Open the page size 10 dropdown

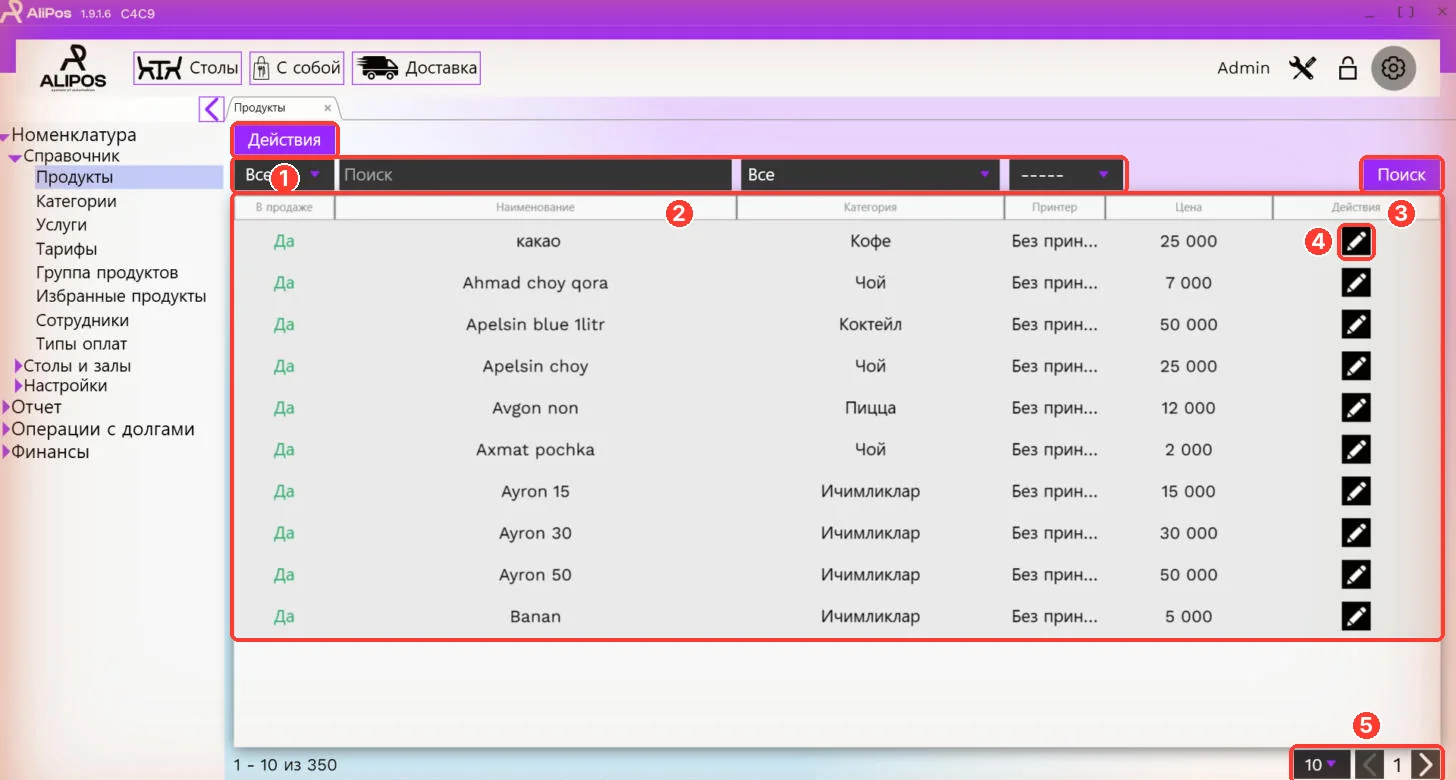click(1321, 765)
